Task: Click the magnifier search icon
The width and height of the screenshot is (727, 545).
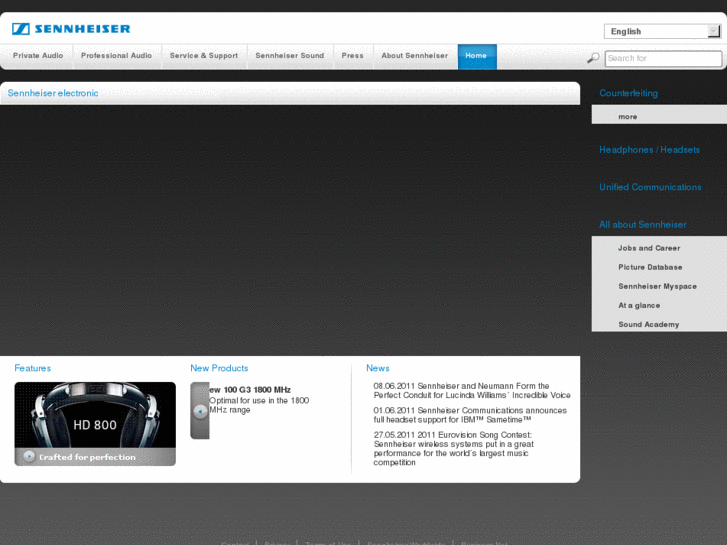Action: 593,58
